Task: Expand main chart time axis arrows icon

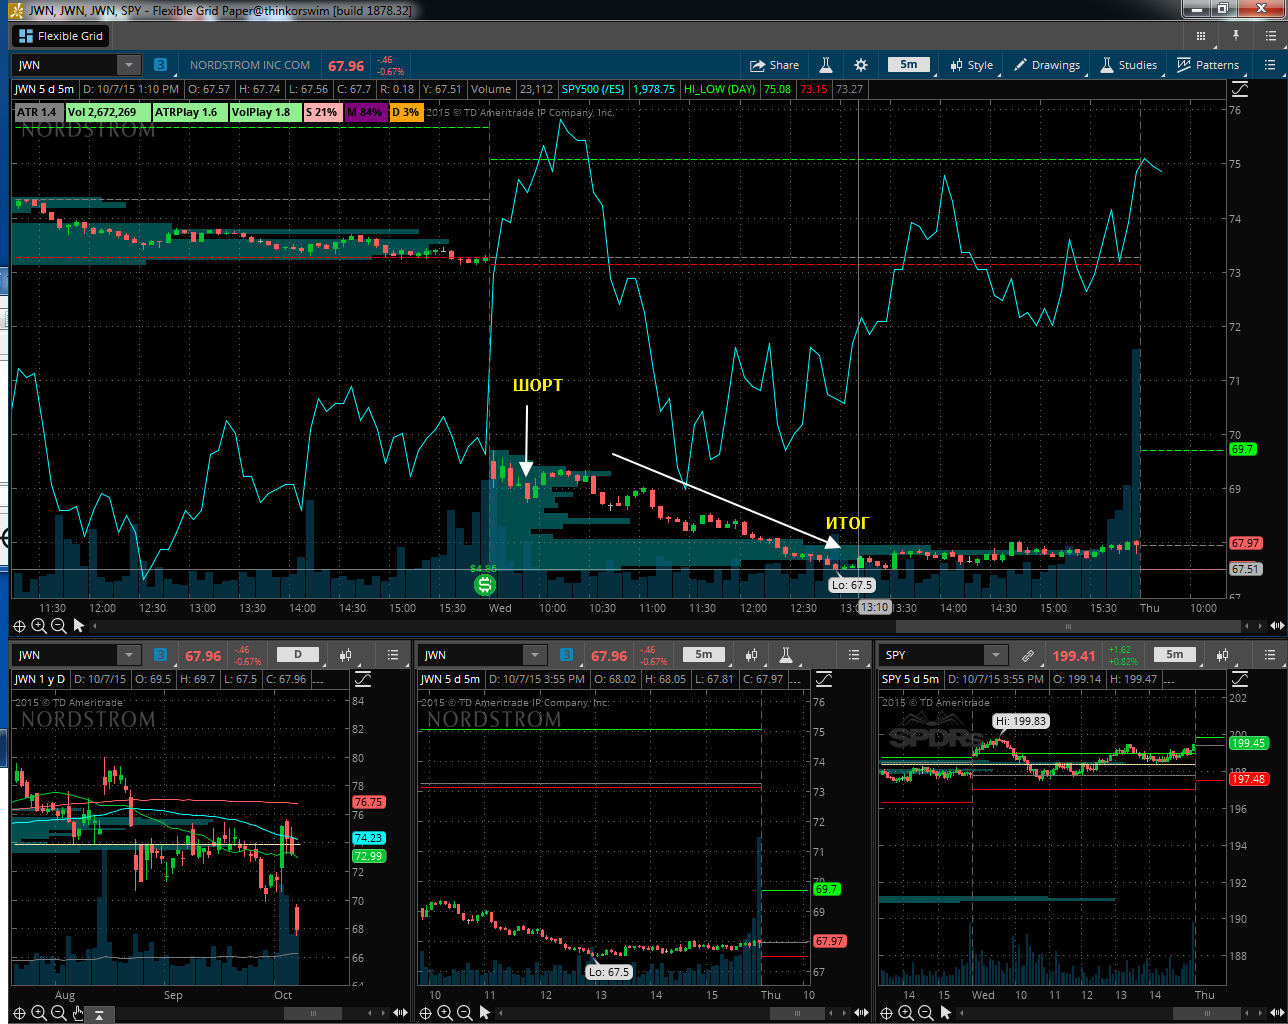Action: [x=1276, y=626]
